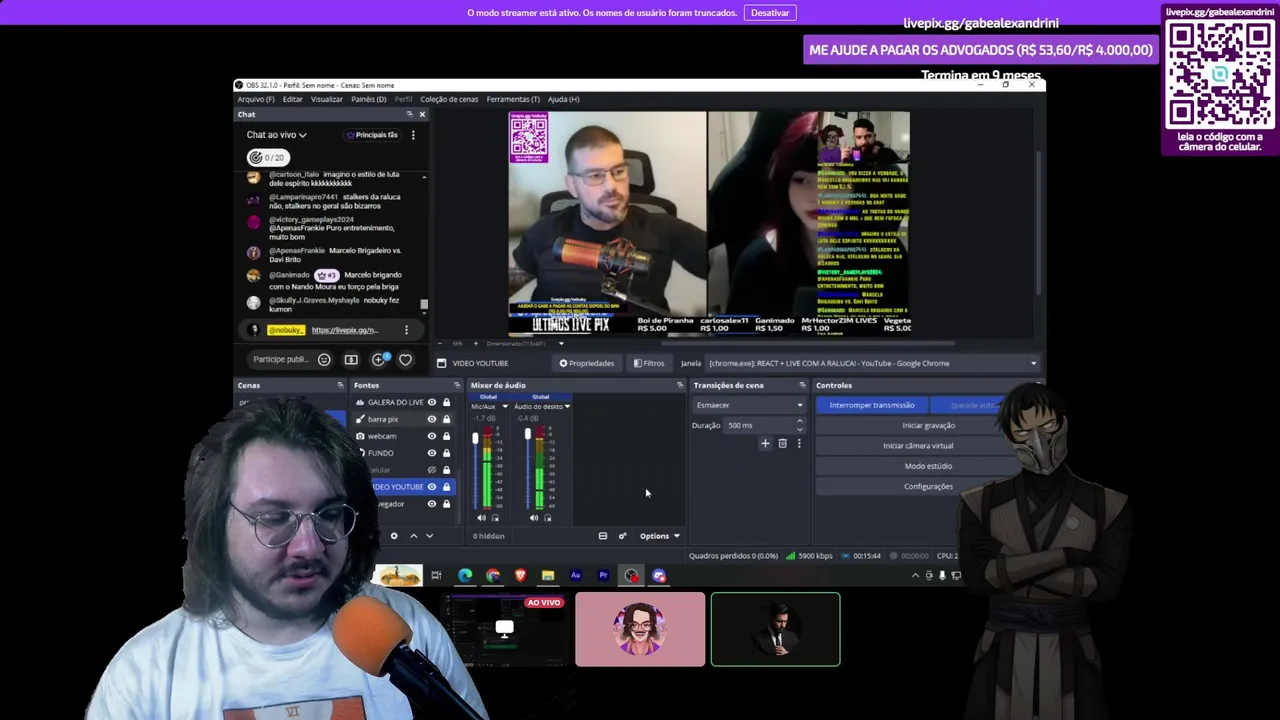
Task: Open advanced audio properties gears icon
Action: point(622,536)
